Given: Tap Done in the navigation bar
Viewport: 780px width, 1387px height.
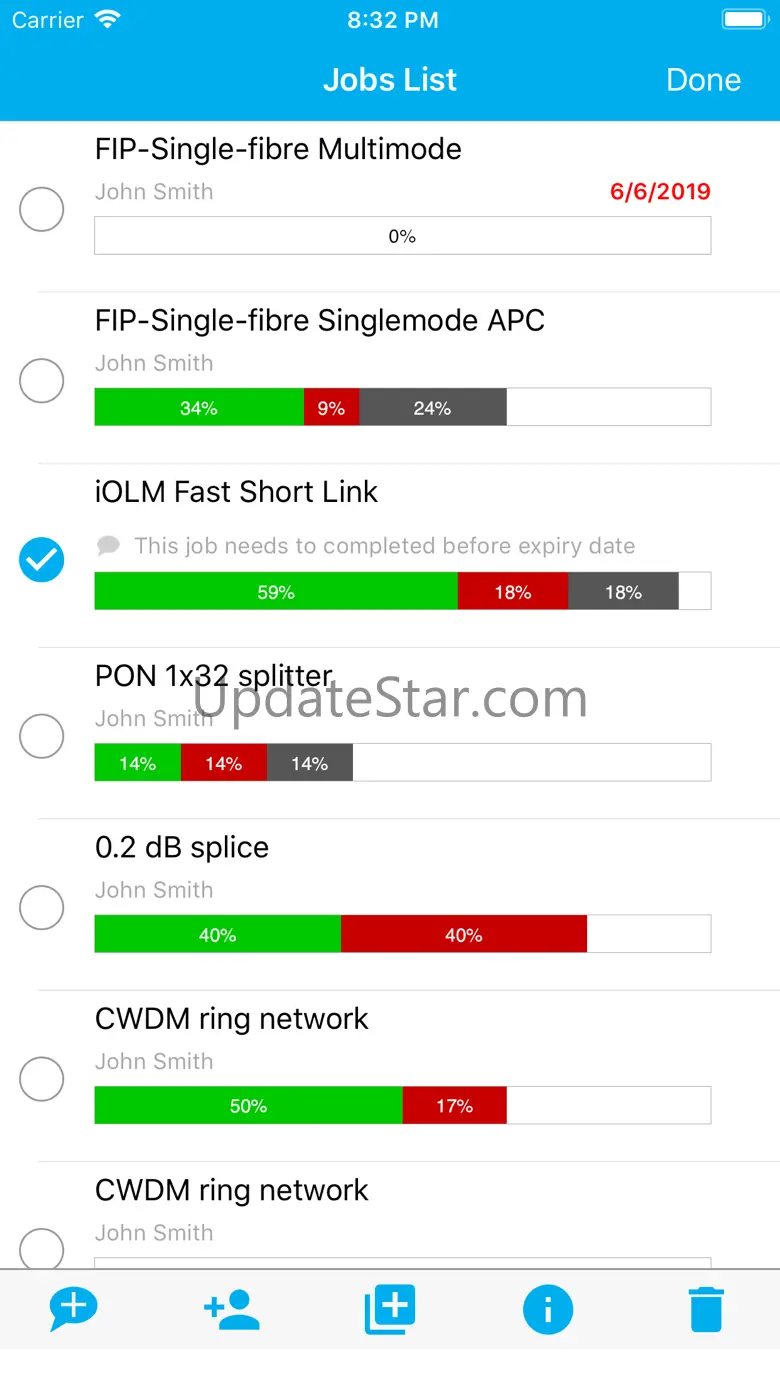Looking at the screenshot, I should pyautogui.click(x=703, y=80).
